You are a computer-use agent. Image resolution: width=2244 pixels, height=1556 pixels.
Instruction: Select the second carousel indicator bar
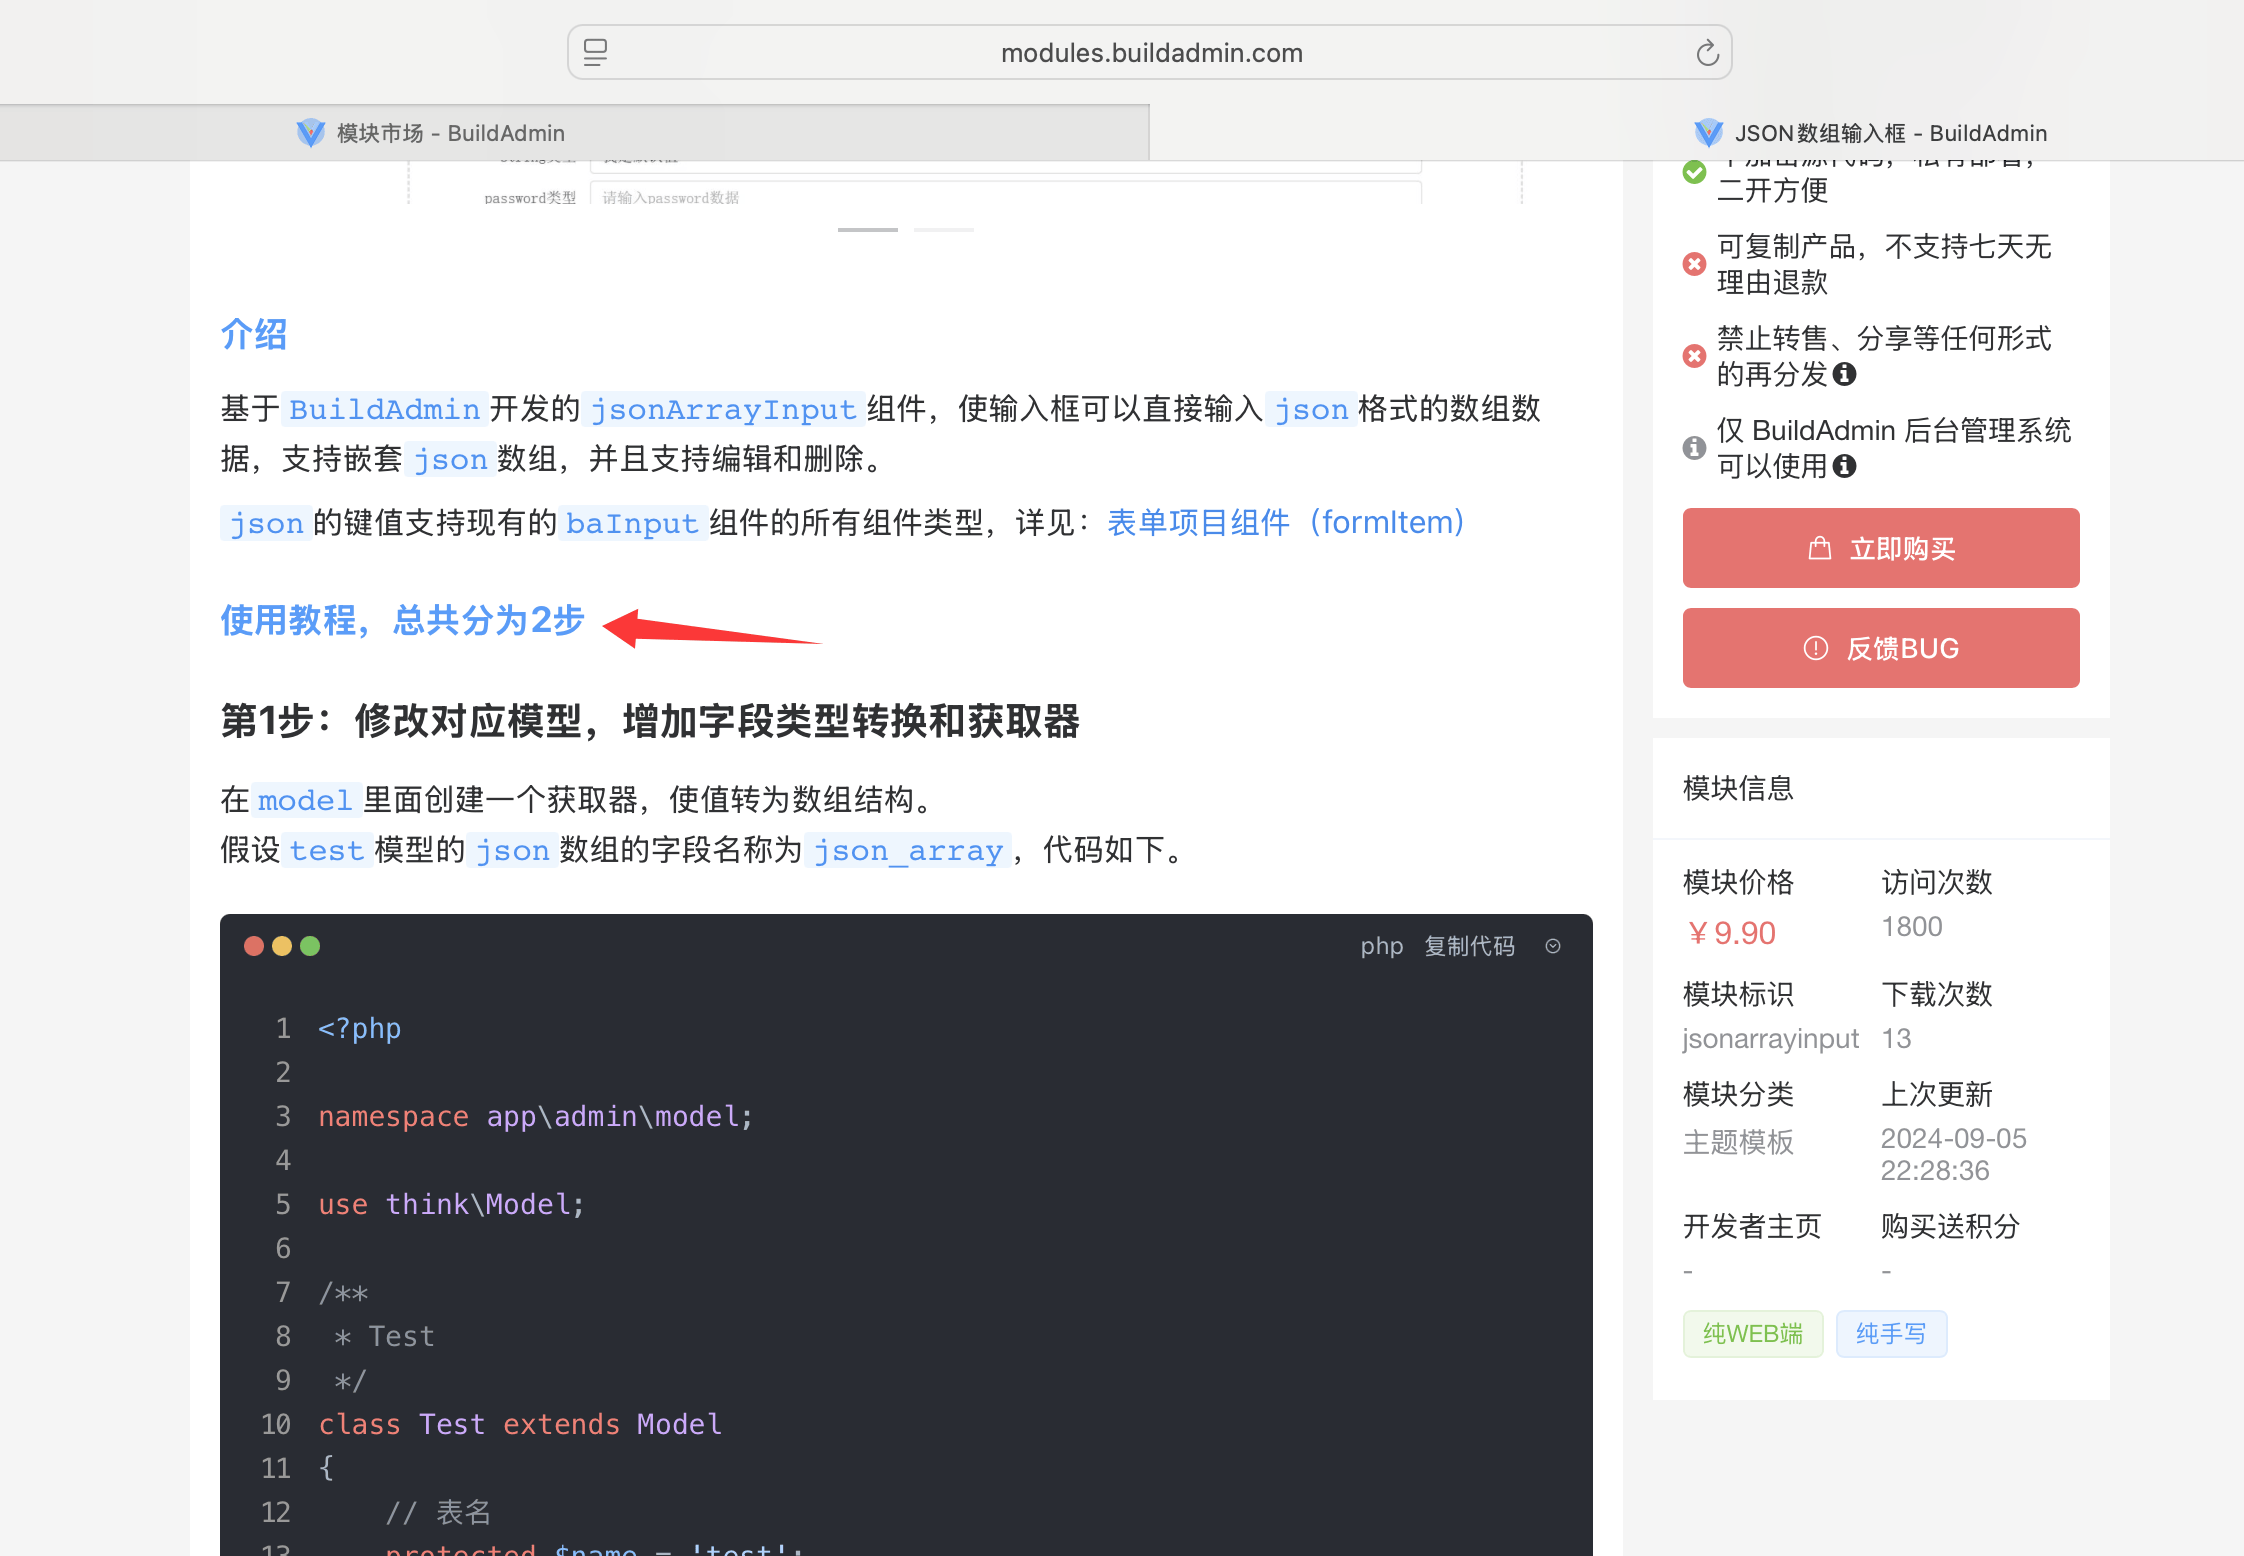point(943,230)
